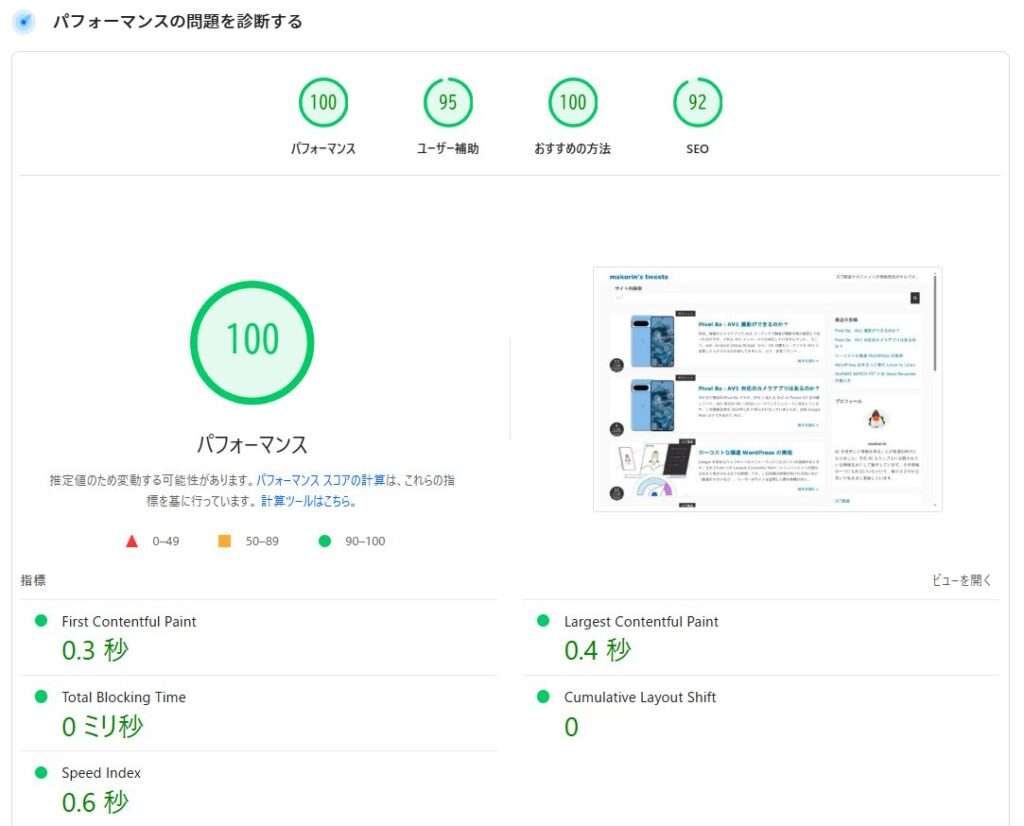Expand the Largest Contentful Paint metric

[x=641, y=621]
